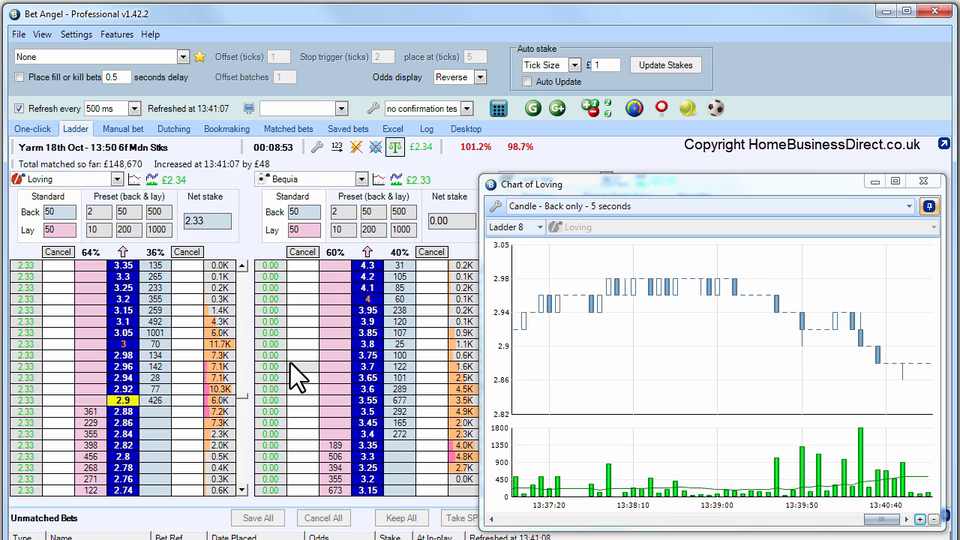Click the green G greening icon
The height and width of the screenshot is (540, 960).
[x=533, y=108]
